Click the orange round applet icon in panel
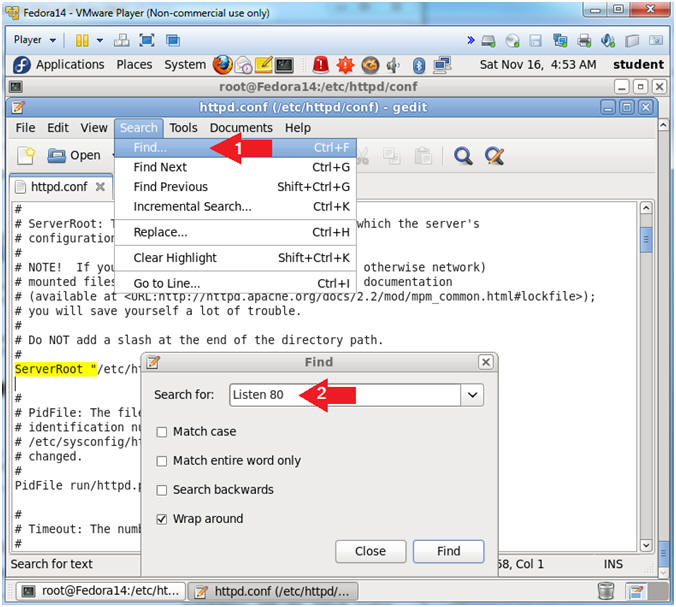Viewport: 676px width, 607px height. coord(370,65)
